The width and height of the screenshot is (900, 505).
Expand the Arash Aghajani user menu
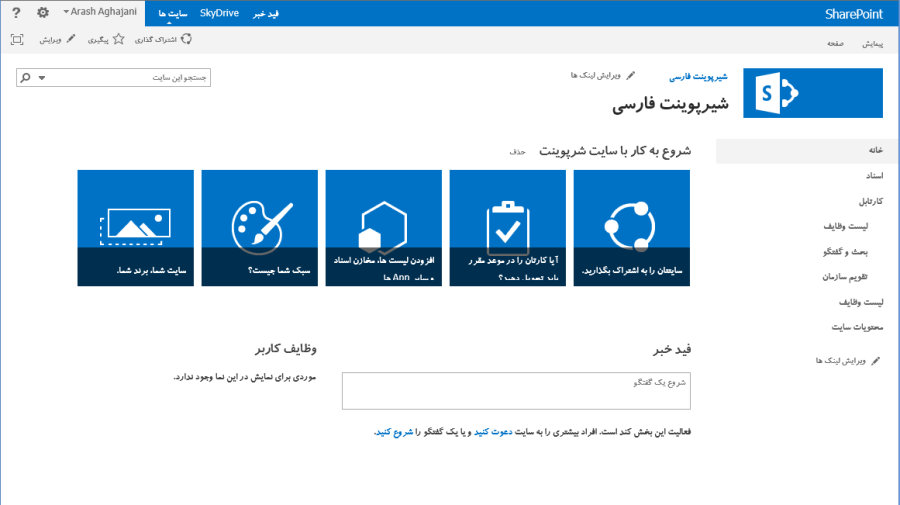coord(100,11)
